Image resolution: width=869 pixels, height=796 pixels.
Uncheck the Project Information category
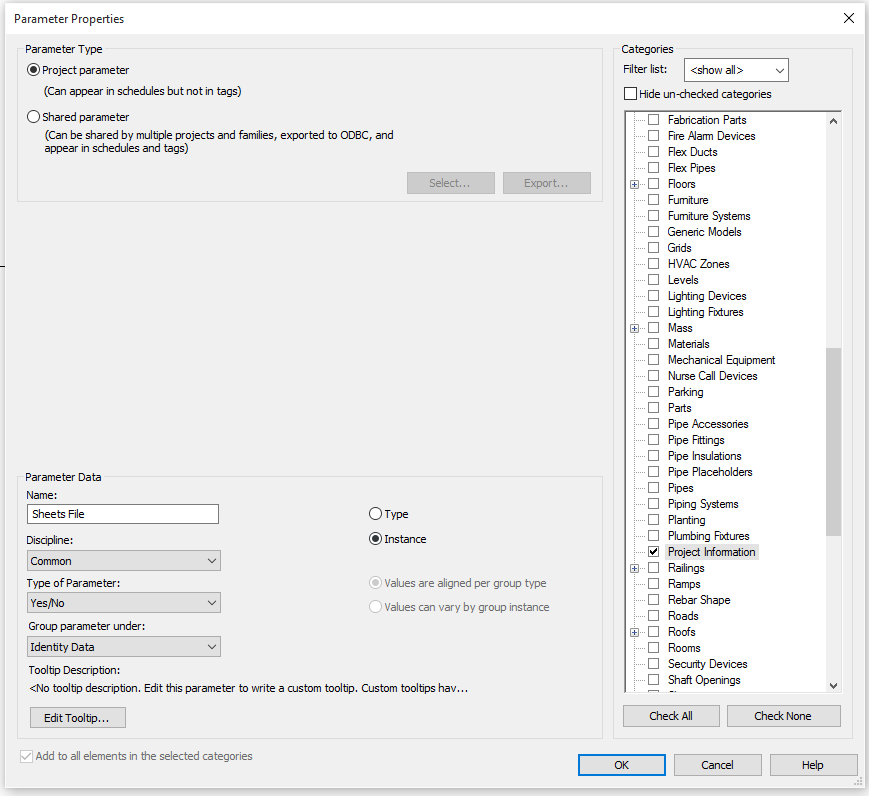click(x=654, y=551)
